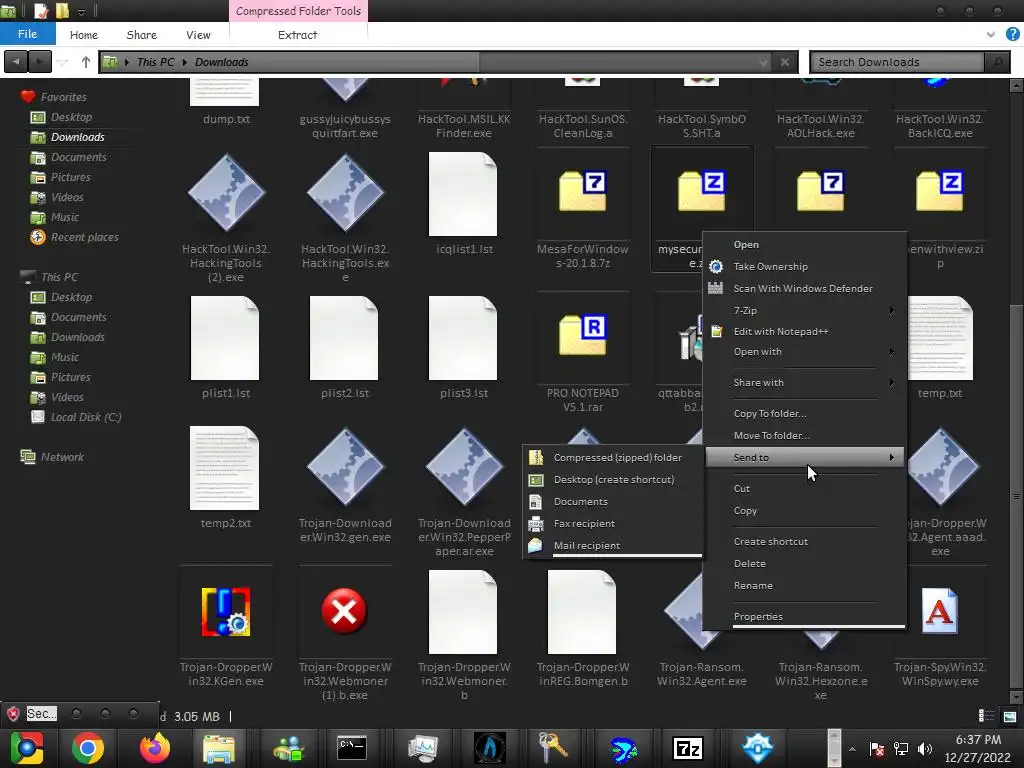Open Google Chrome from taskbar
Image resolution: width=1024 pixels, height=768 pixels.
coord(88,748)
